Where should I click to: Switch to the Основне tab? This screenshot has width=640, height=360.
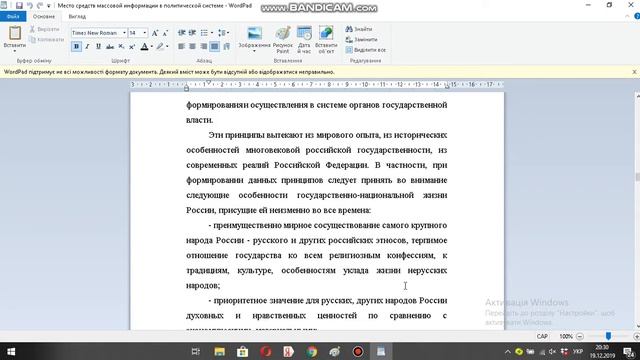click(x=44, y=17)
